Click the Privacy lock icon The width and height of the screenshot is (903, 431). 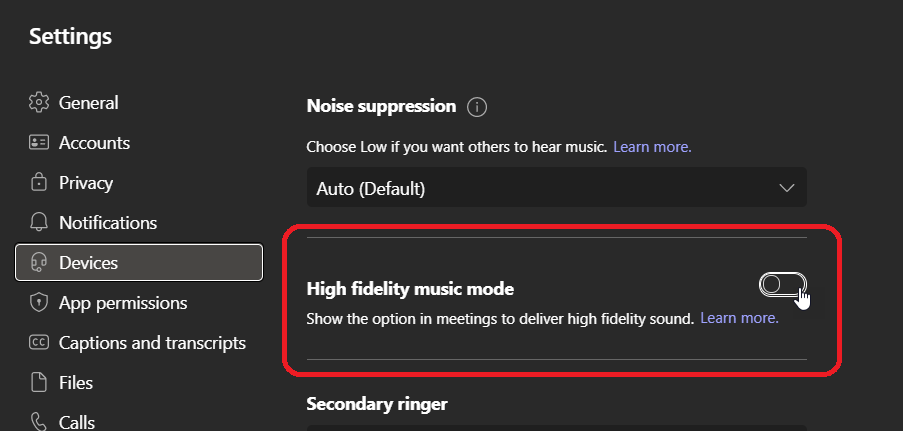coord(39,183)
